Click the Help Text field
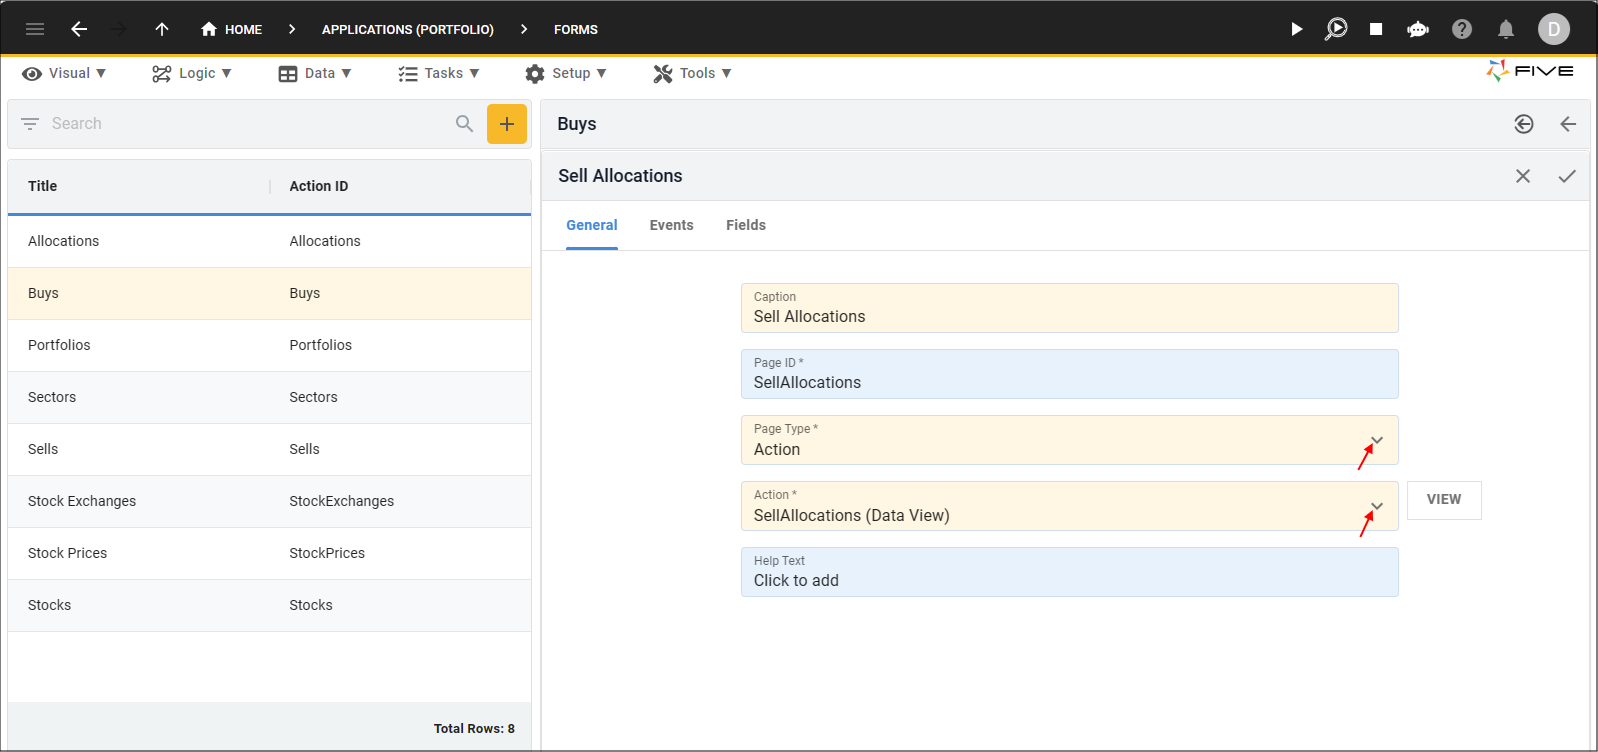The width and height of the screenshot is (1598, 752). point(1069,572)
